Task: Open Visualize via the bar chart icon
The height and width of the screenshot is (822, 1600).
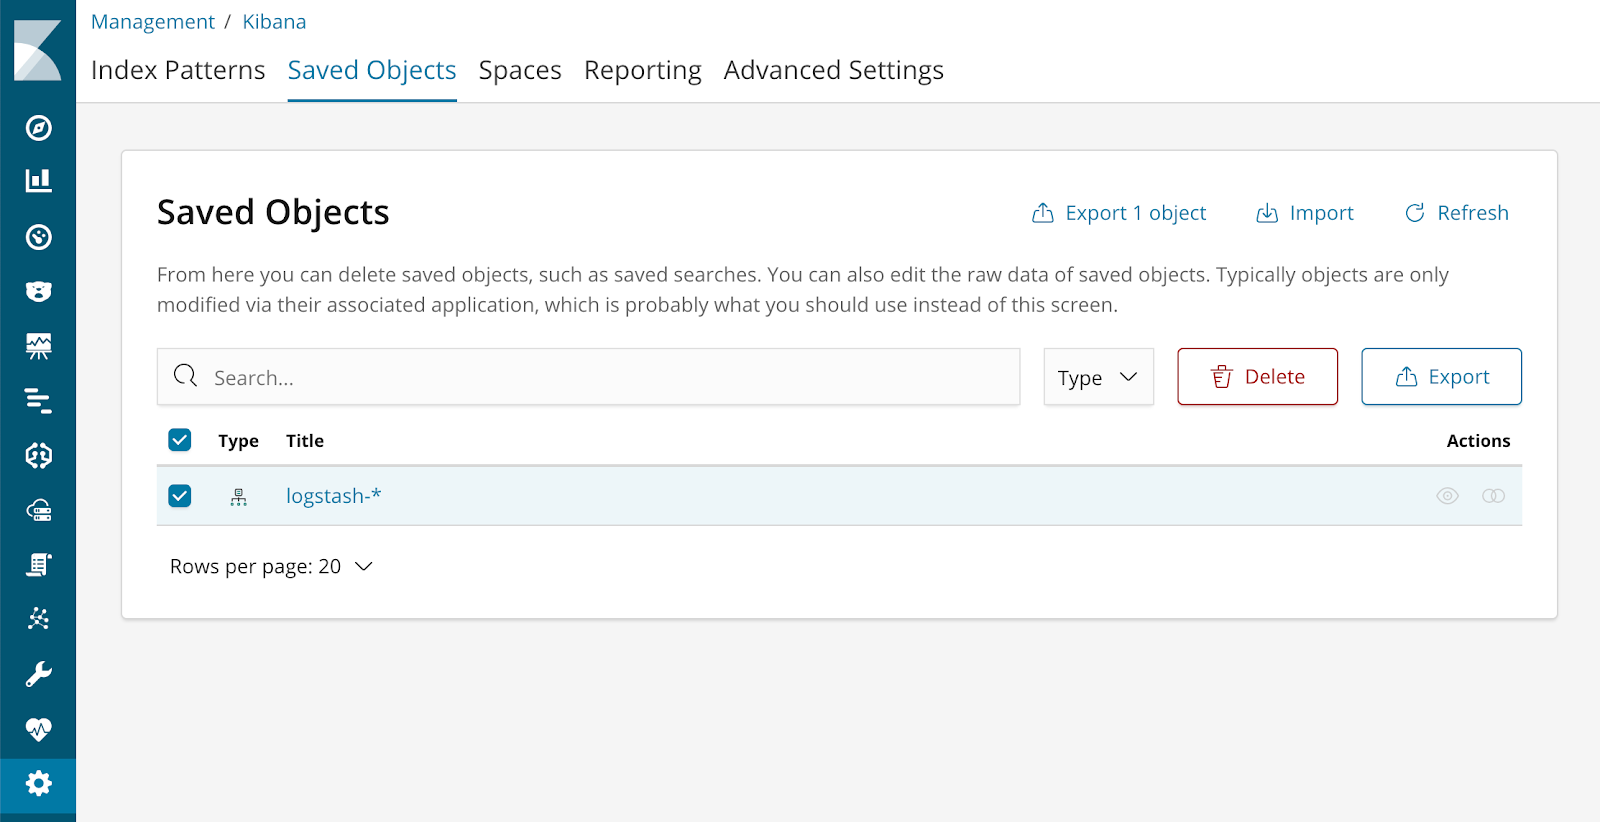Action: click(x=38, y=181)
